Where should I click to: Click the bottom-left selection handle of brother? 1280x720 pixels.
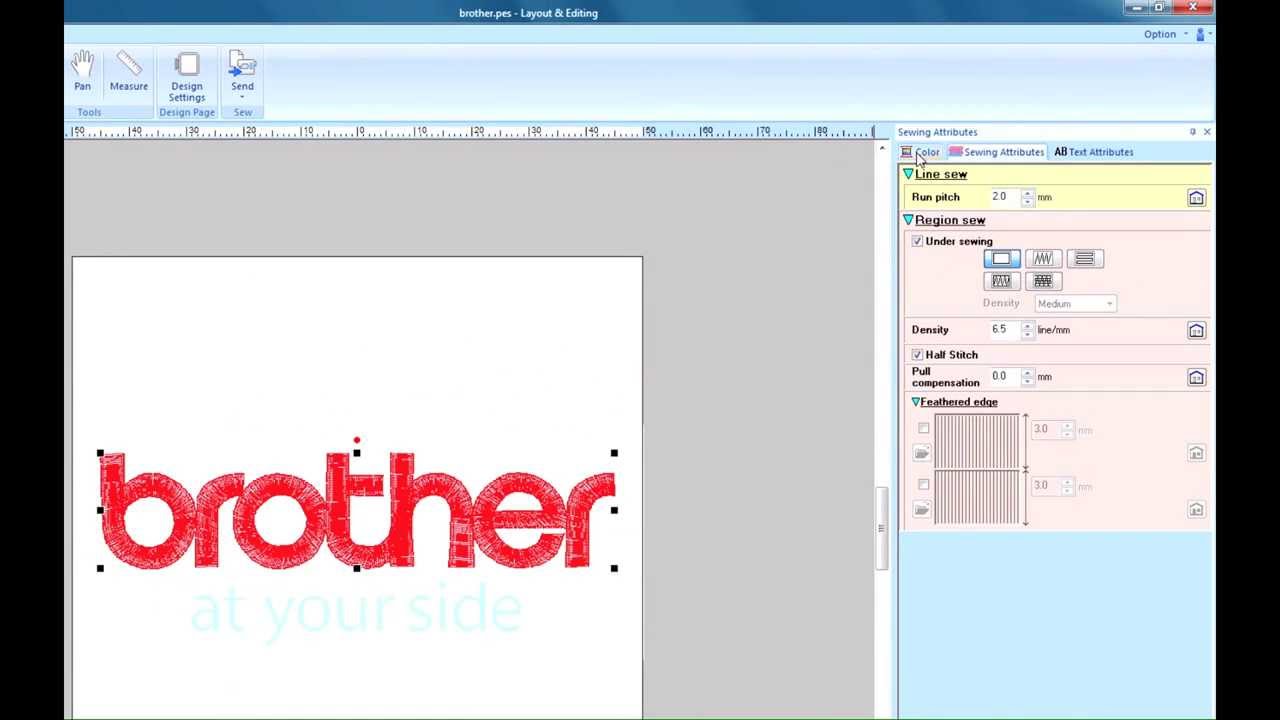pos(100,568)
